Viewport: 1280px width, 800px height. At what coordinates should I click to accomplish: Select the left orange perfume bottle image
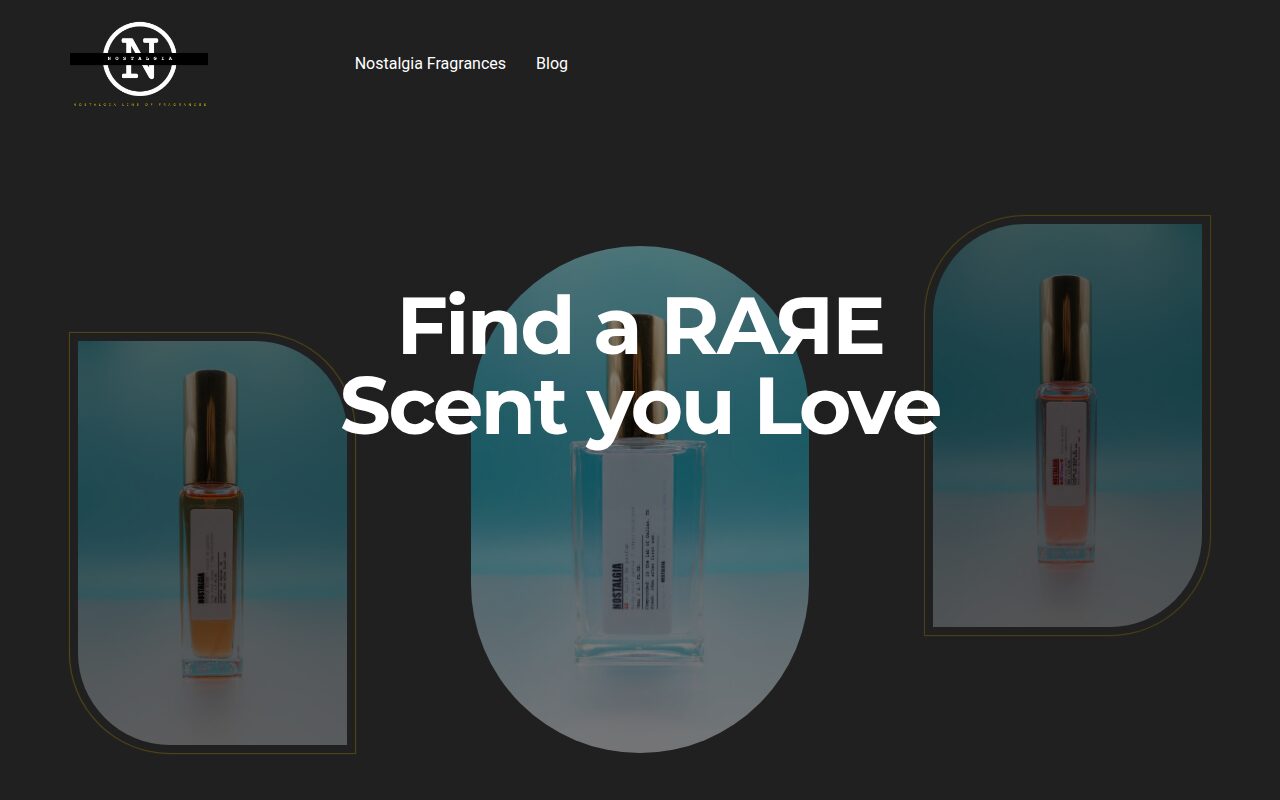point(212,543)
